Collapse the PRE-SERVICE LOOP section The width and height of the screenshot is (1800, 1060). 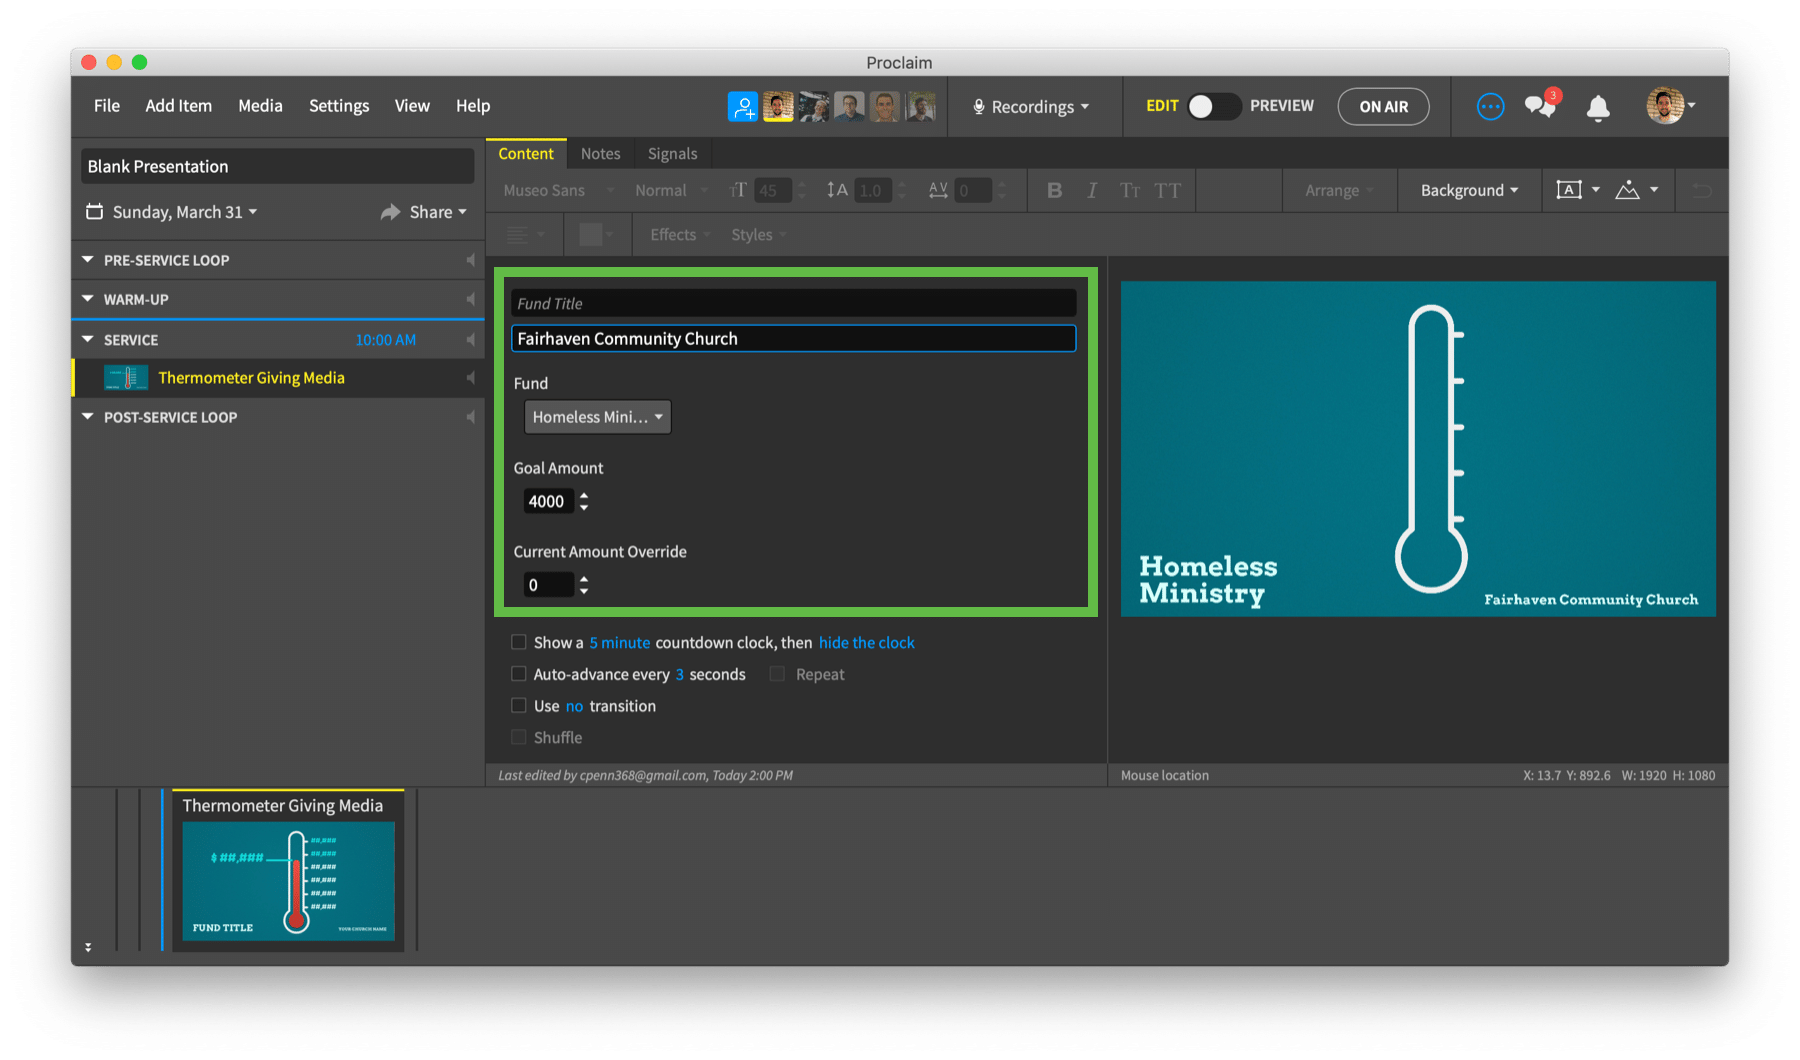[x=88, y=260]
